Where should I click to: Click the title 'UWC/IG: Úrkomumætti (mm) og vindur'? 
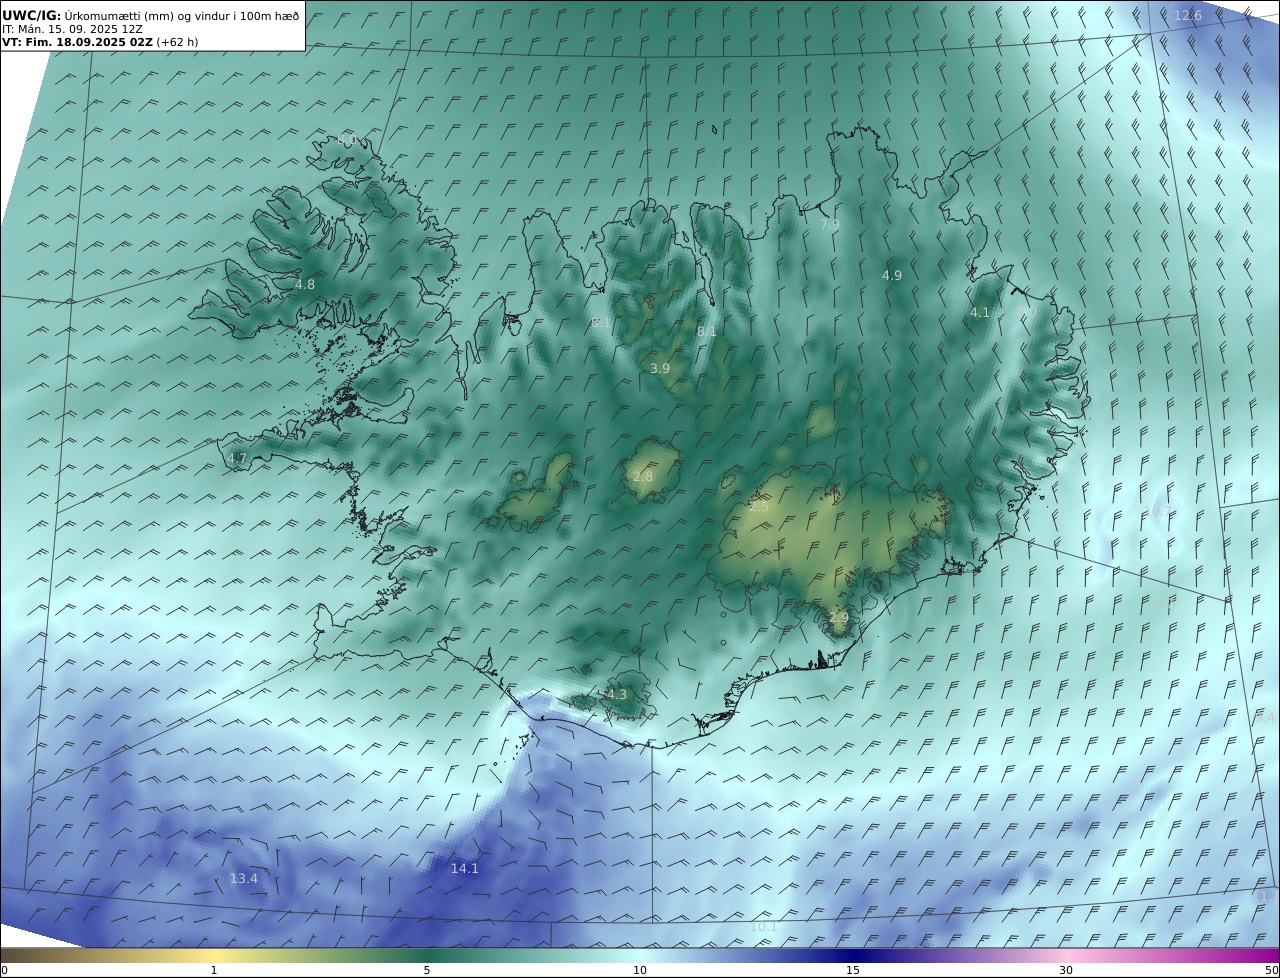pos(150,15)
